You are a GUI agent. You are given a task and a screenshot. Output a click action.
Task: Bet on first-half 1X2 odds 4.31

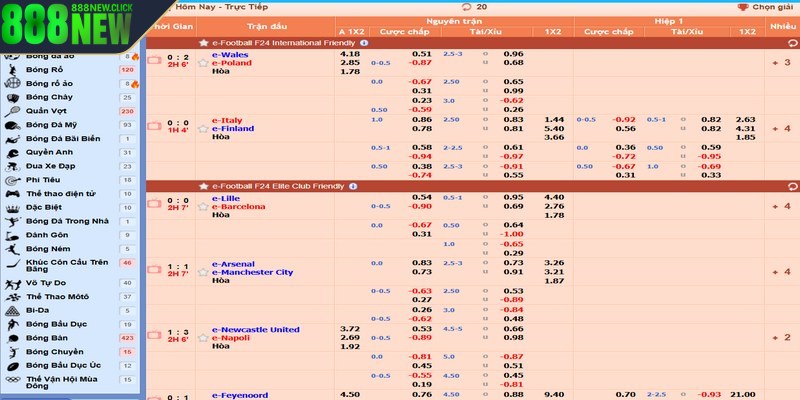(x=745, y=129)
